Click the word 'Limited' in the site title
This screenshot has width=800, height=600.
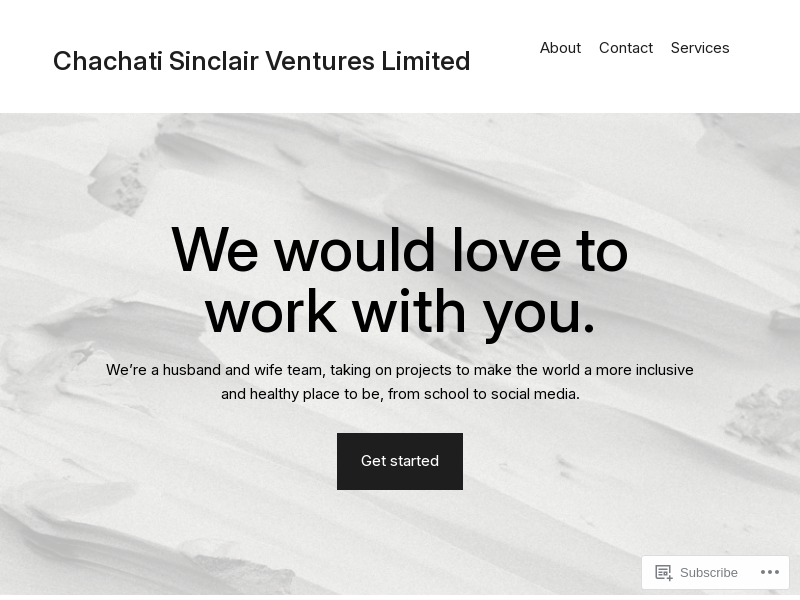pyautogui.click(x=426, y=61)
